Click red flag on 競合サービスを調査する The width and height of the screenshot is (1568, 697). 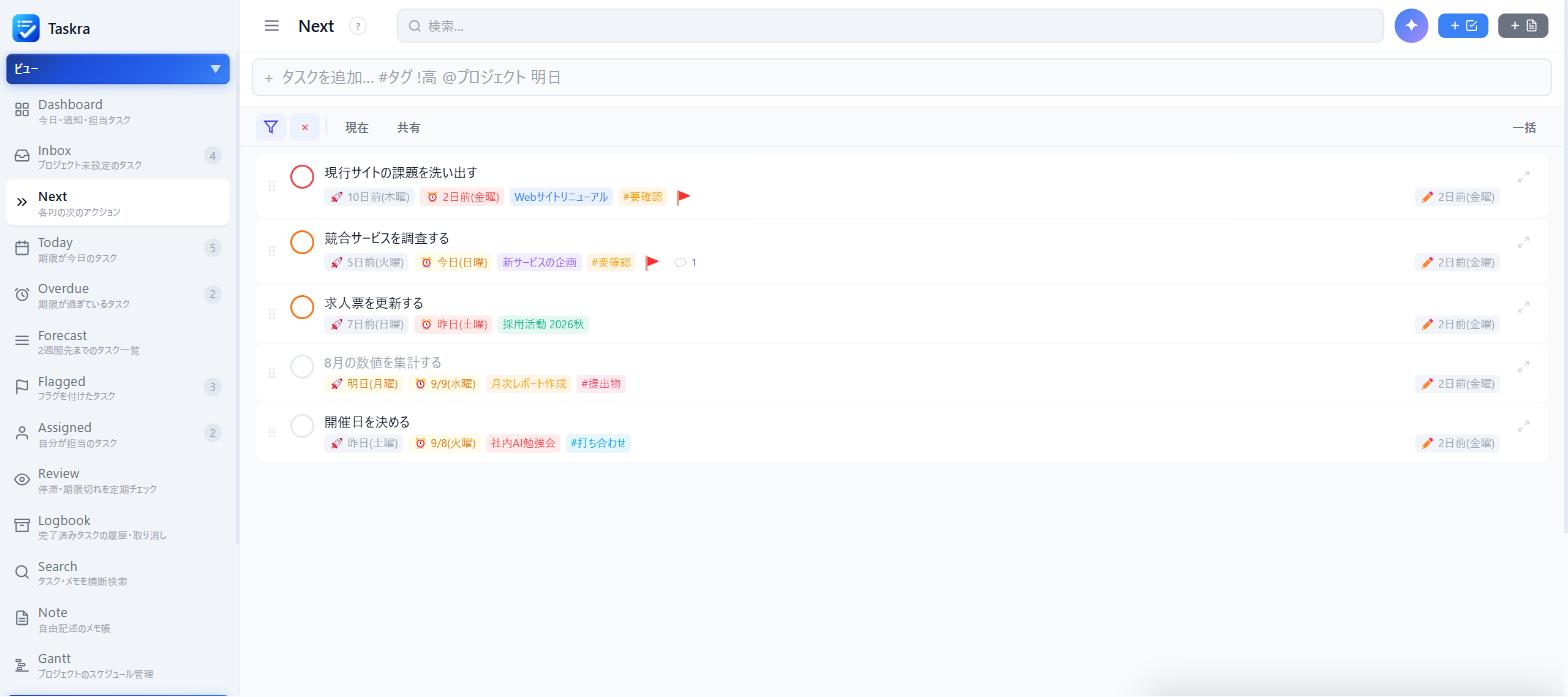pyautogui.click(x=652, y=263)
